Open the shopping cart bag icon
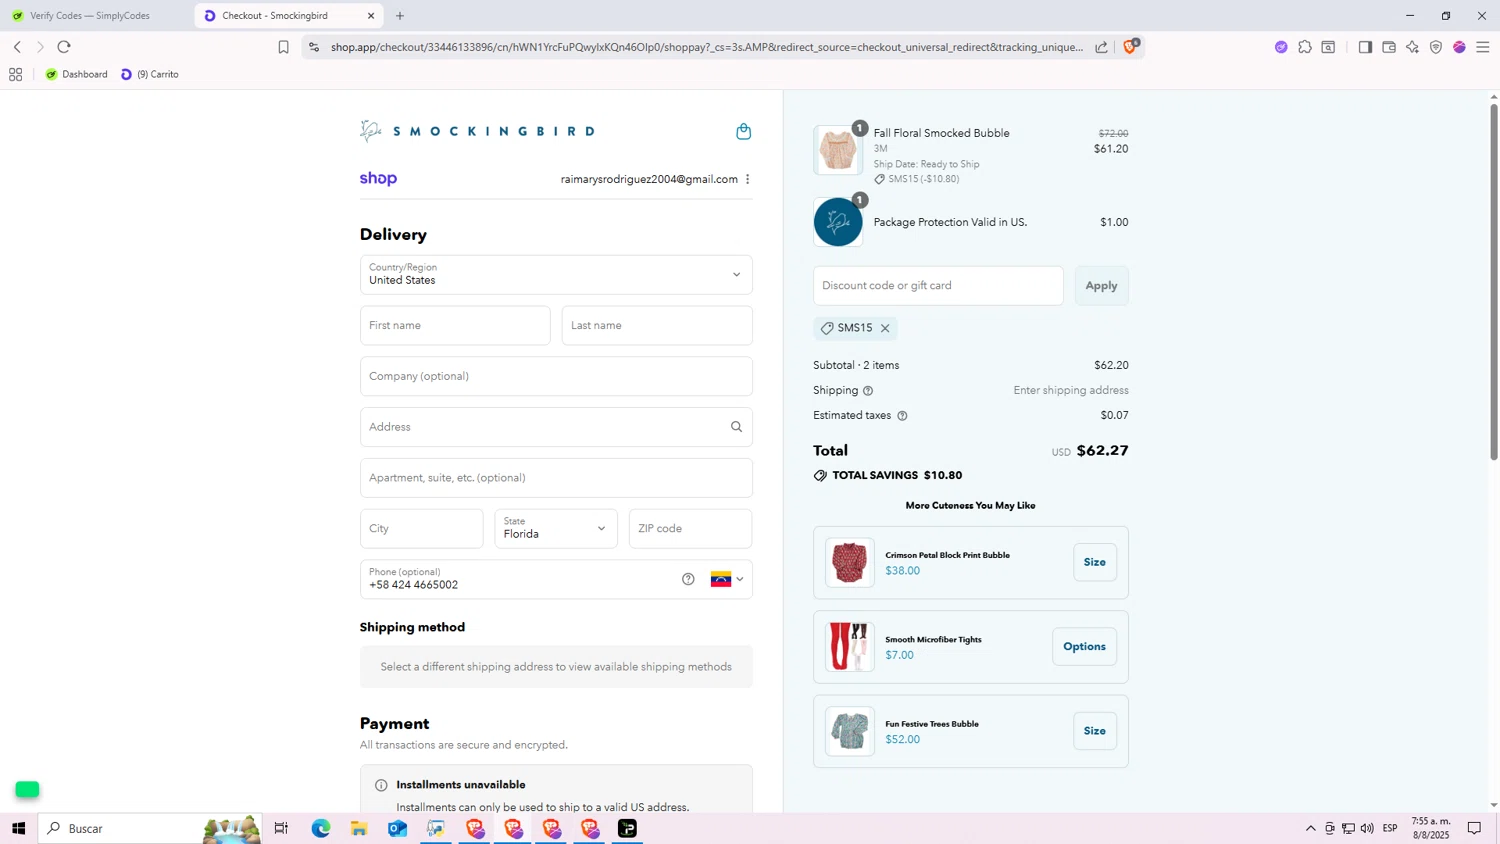The height and width of the screenshot is (844, 1500). [x=743, y=131]
